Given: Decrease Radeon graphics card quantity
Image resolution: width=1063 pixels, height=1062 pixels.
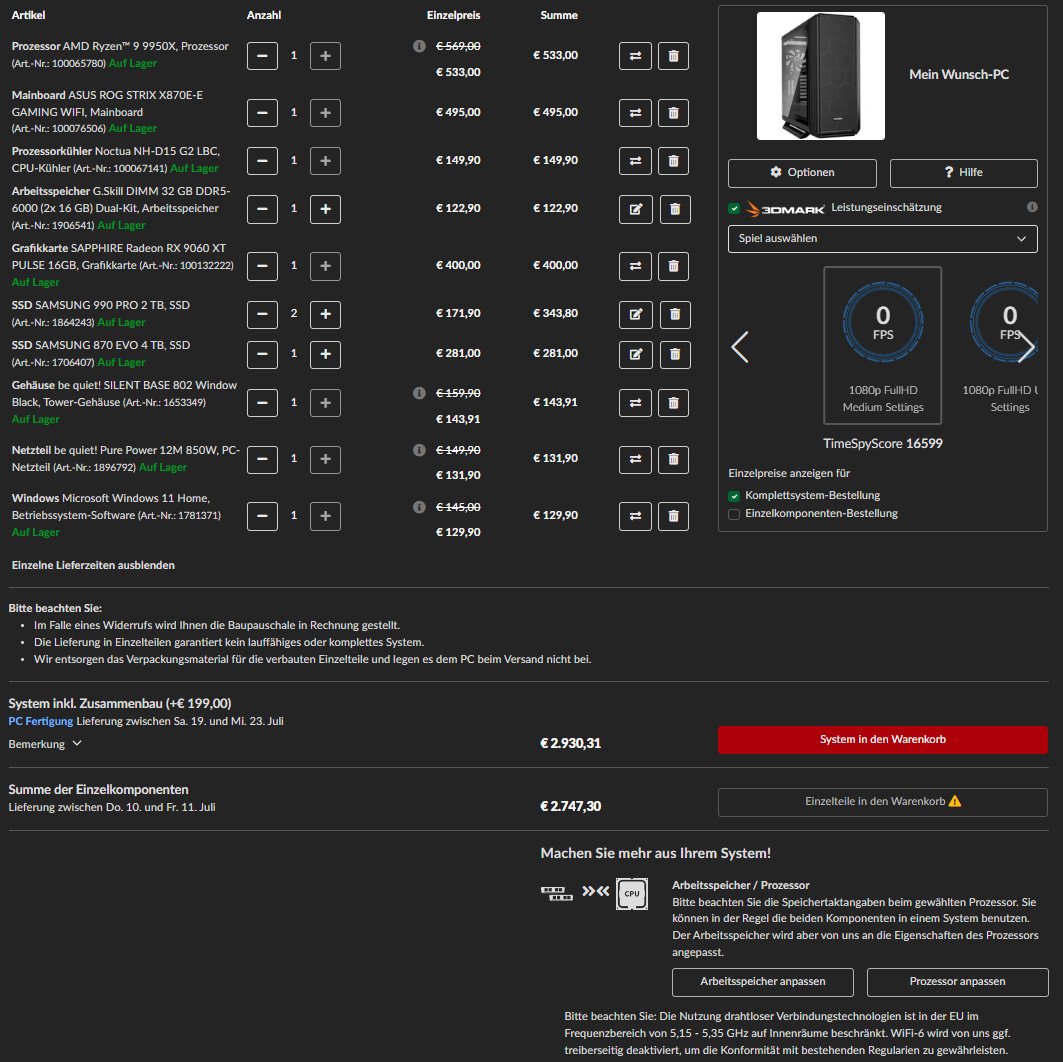Looking at the screenshot, I should coord(262,266).
